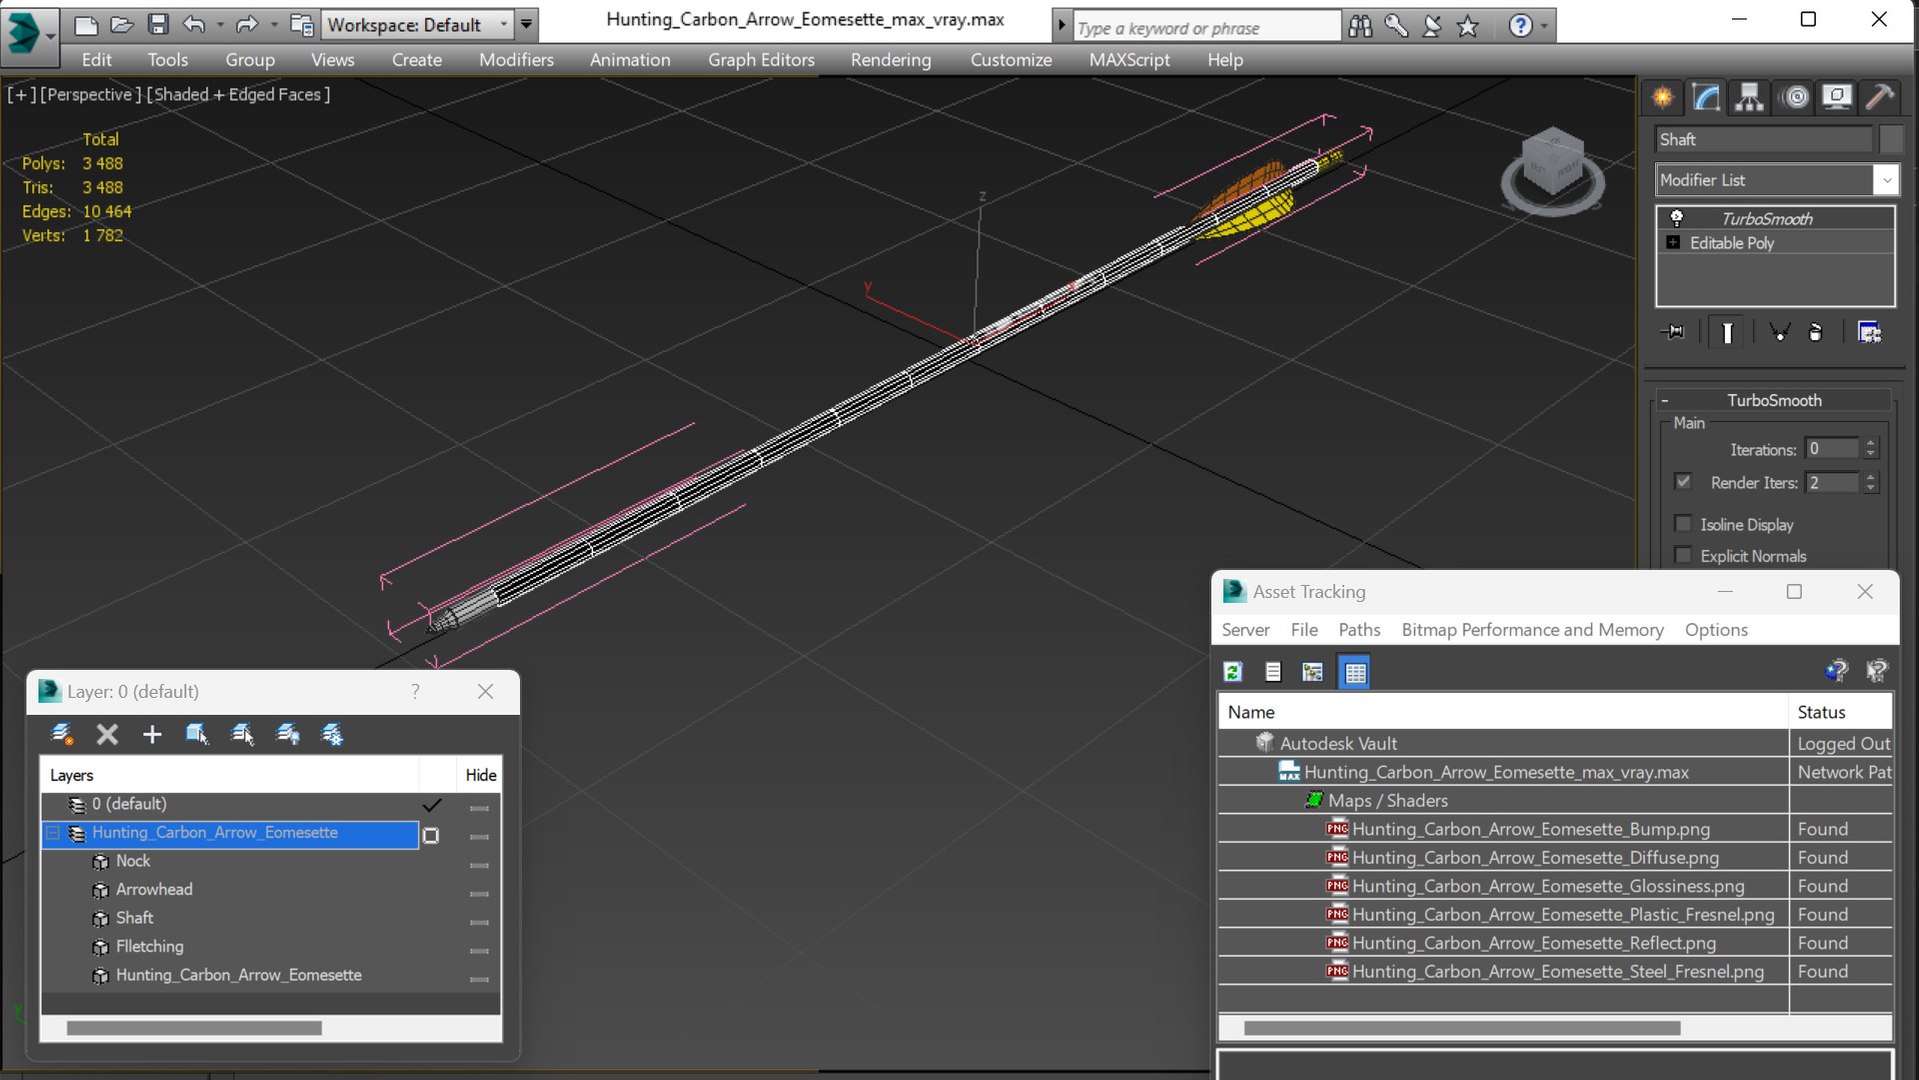Image resolution: width=1919 pixels, height=1080 pixels.
Task: Toggle Hide for the Flletching object
Action: 480,950
